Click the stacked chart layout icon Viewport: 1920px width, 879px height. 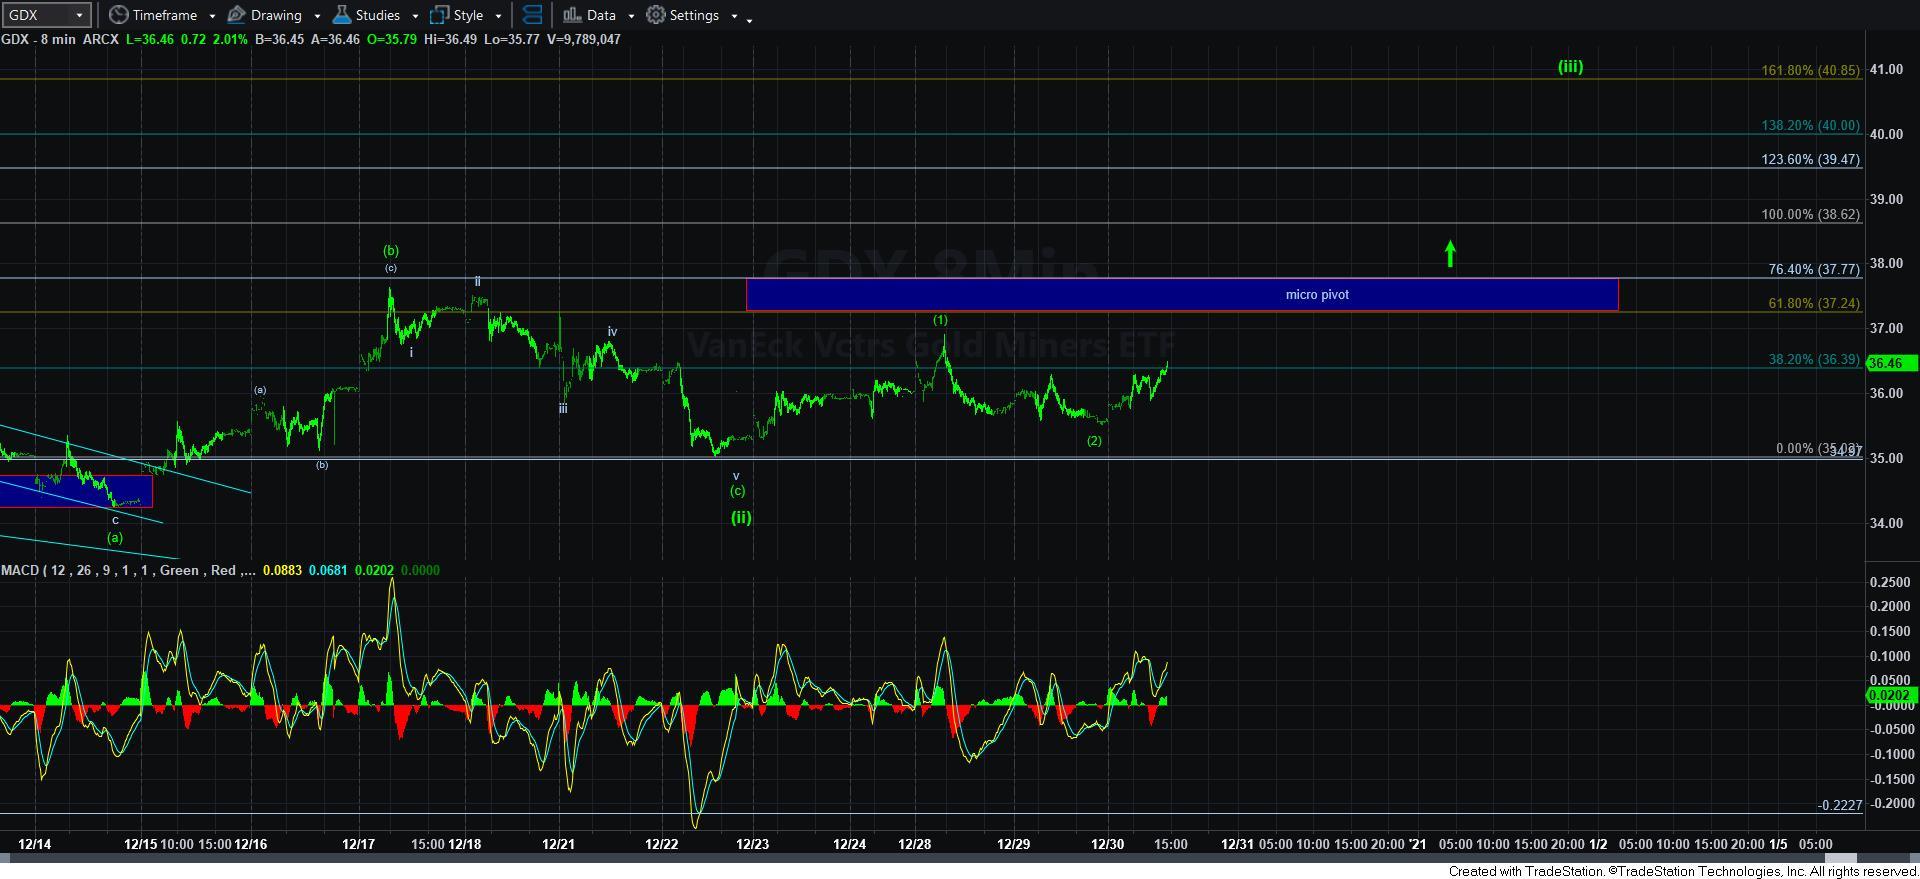[x=533, y=15]
